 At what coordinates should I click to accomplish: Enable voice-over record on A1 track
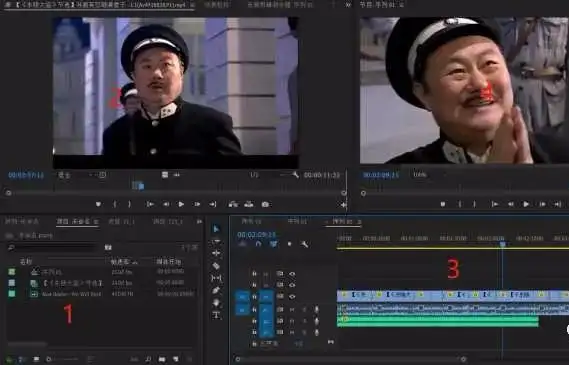point(316,309)
